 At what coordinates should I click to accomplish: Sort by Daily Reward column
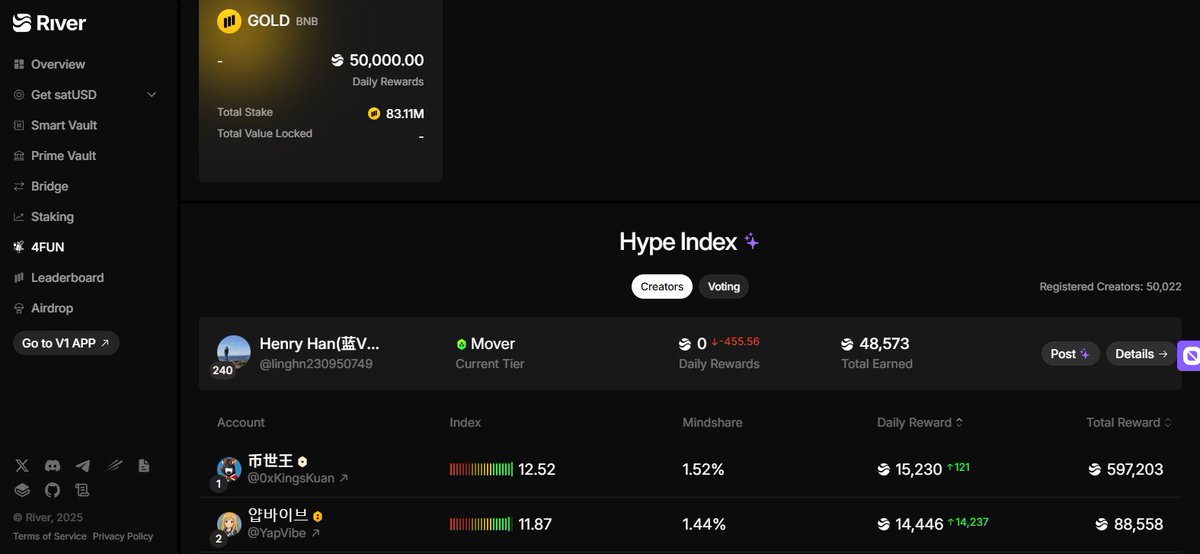click(920, 423)
